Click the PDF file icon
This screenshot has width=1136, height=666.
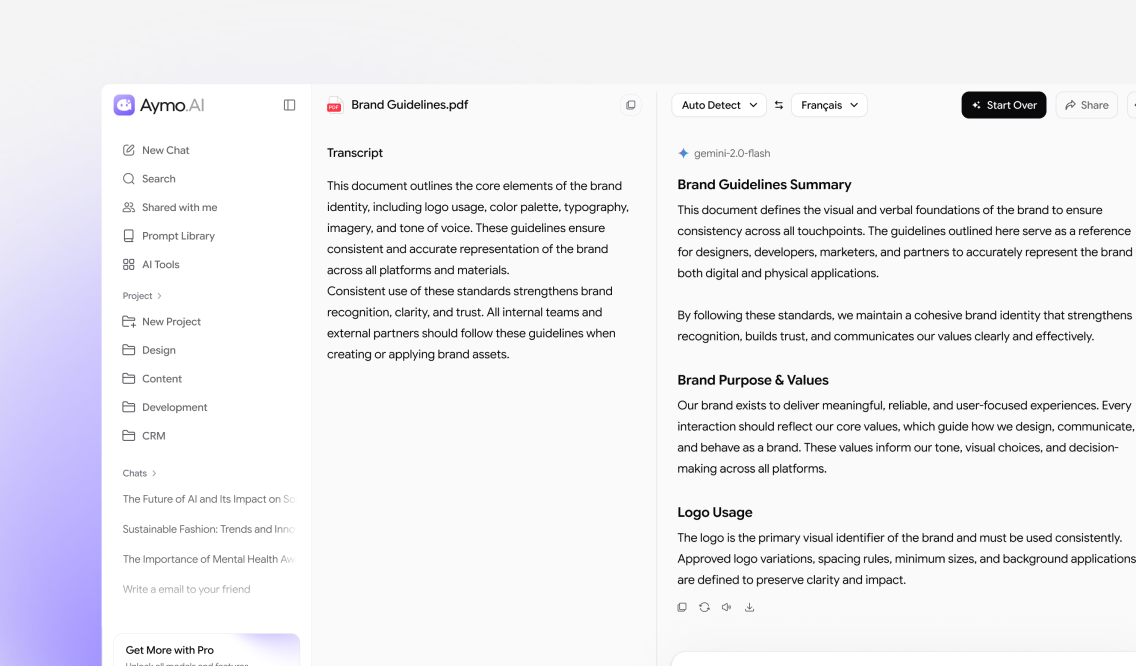[334, 105]
